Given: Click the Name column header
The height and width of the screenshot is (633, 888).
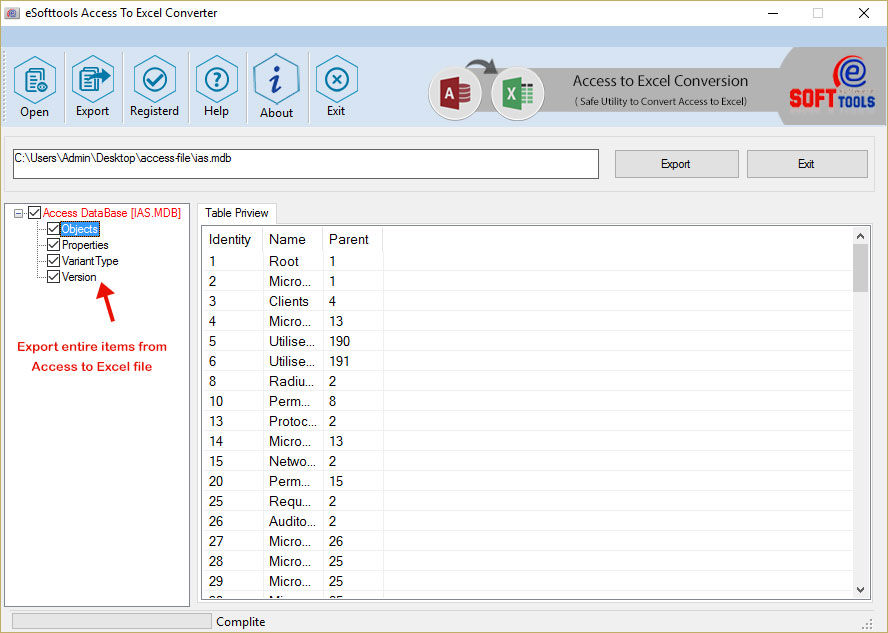Looking at the screenshot, I should click(x=293, y=239).
